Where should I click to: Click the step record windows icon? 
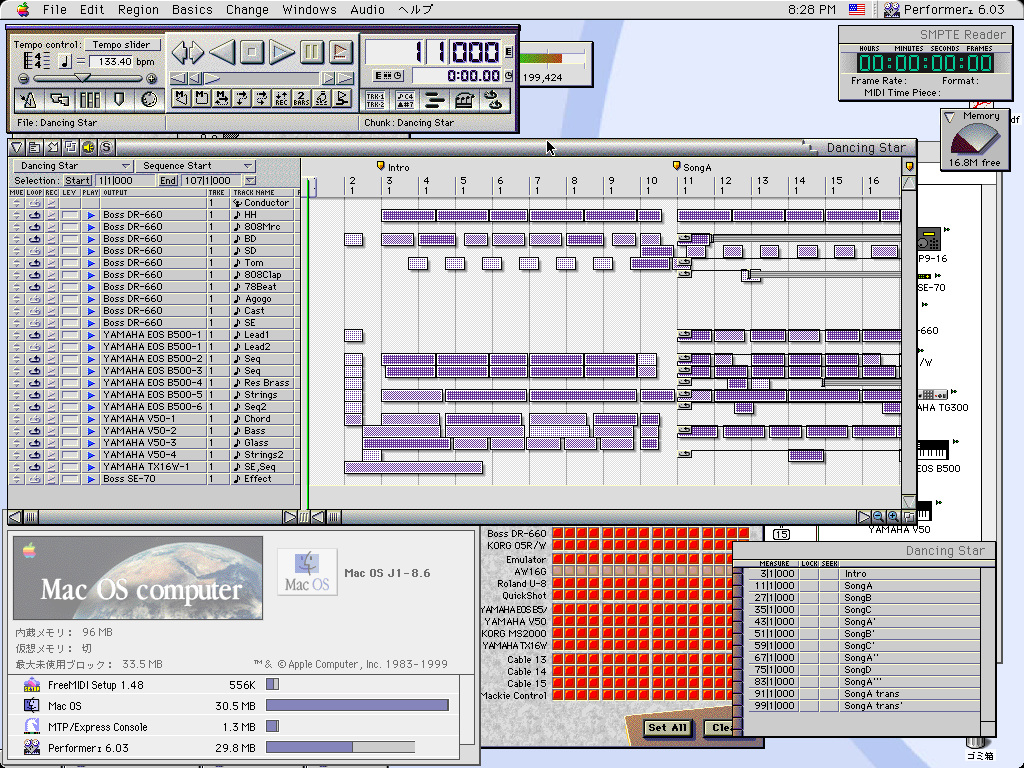(x=59, y=100)
